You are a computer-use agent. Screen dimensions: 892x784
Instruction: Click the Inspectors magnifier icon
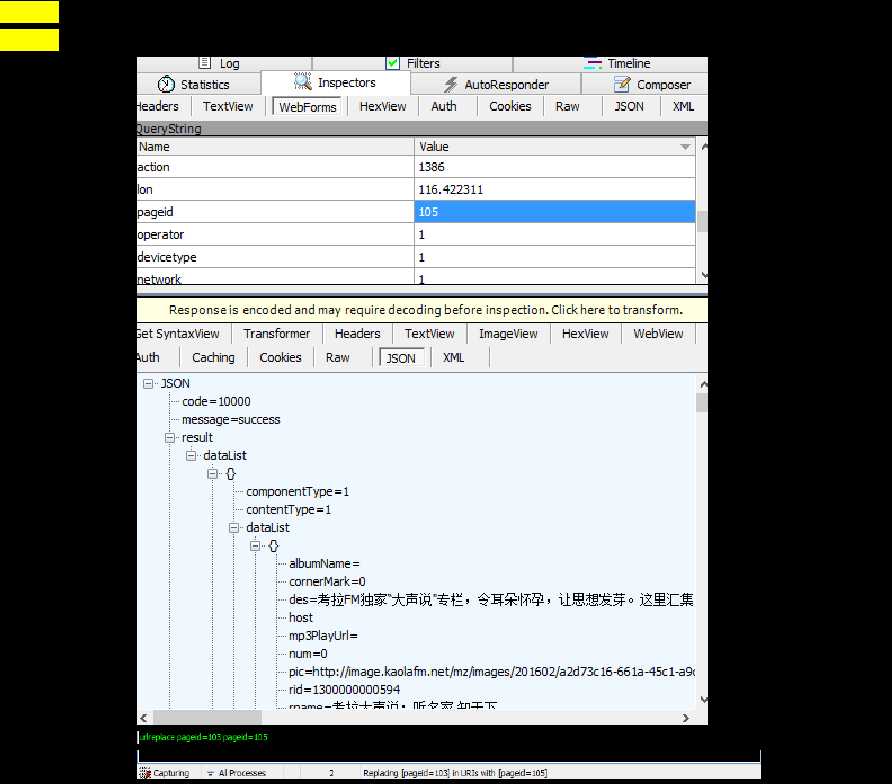tap(303, 81)
